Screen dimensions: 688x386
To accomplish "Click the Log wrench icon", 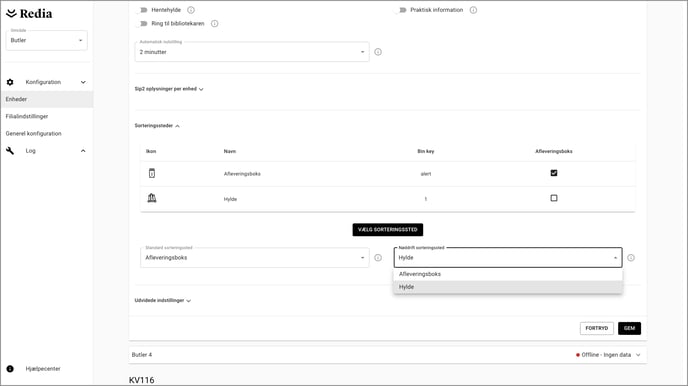I will (10, 151).
